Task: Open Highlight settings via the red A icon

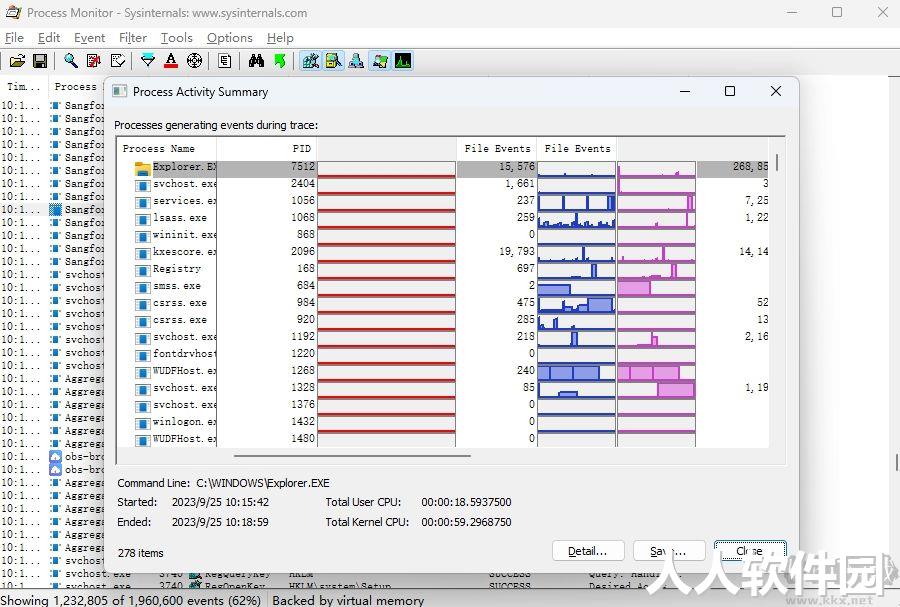Action: pos(170,61)
